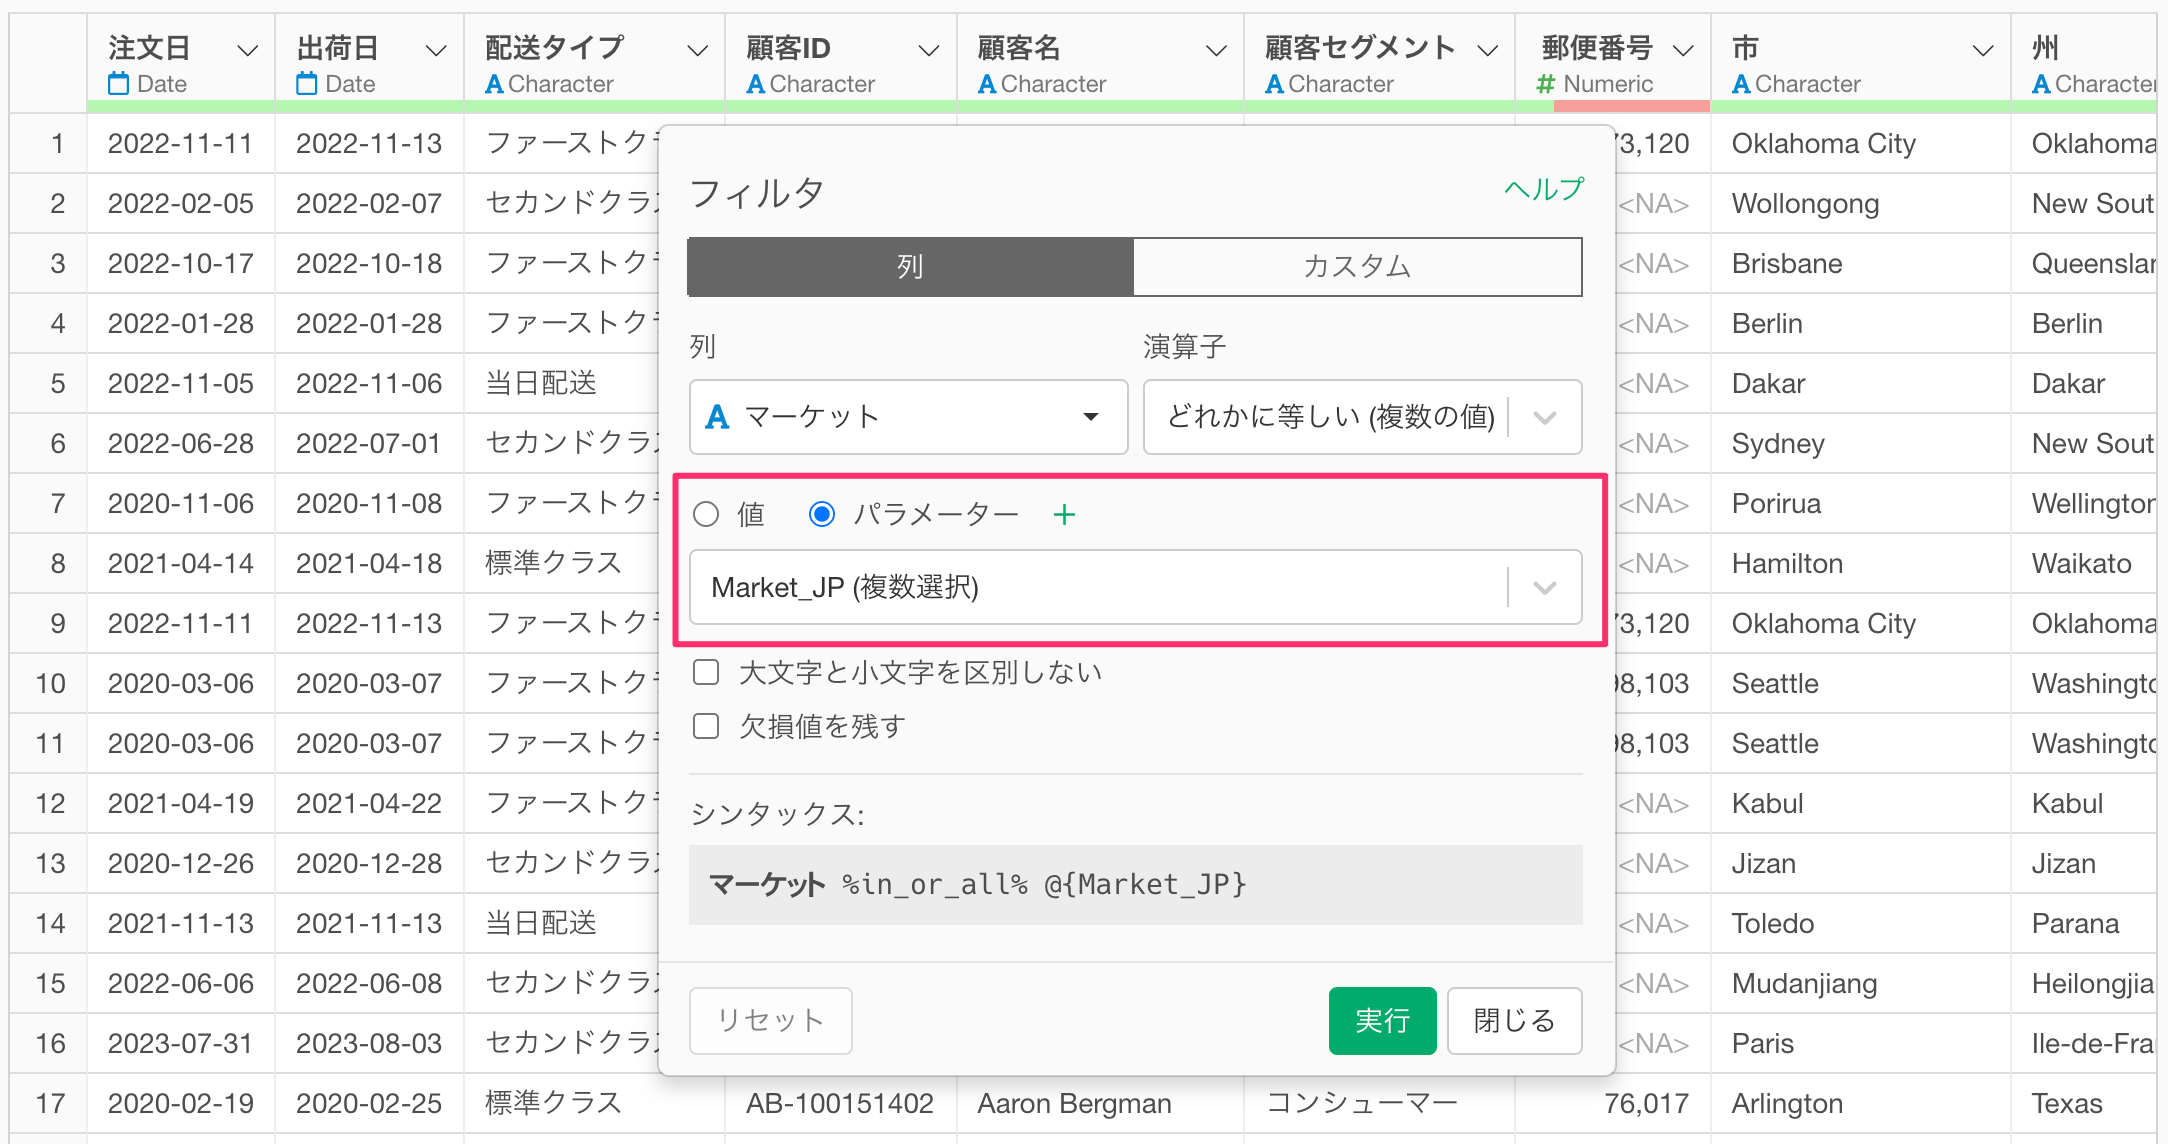This screenshot has height=1144, width=2168.
Task: Open the 市 column header menu
Action: [1983, 50]
